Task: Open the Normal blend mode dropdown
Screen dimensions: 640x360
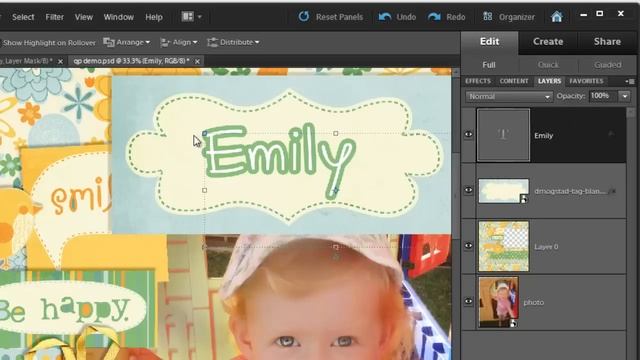Action: 509,96
